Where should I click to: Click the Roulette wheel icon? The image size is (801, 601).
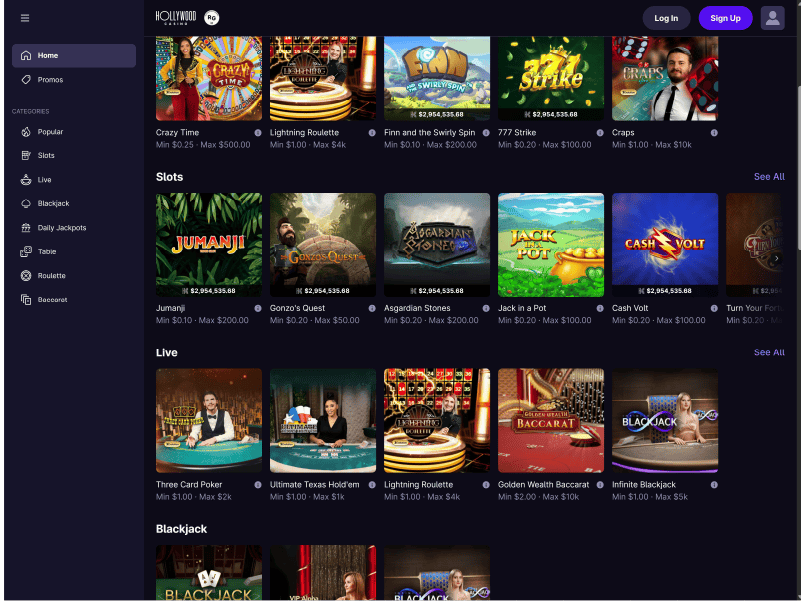26,275
